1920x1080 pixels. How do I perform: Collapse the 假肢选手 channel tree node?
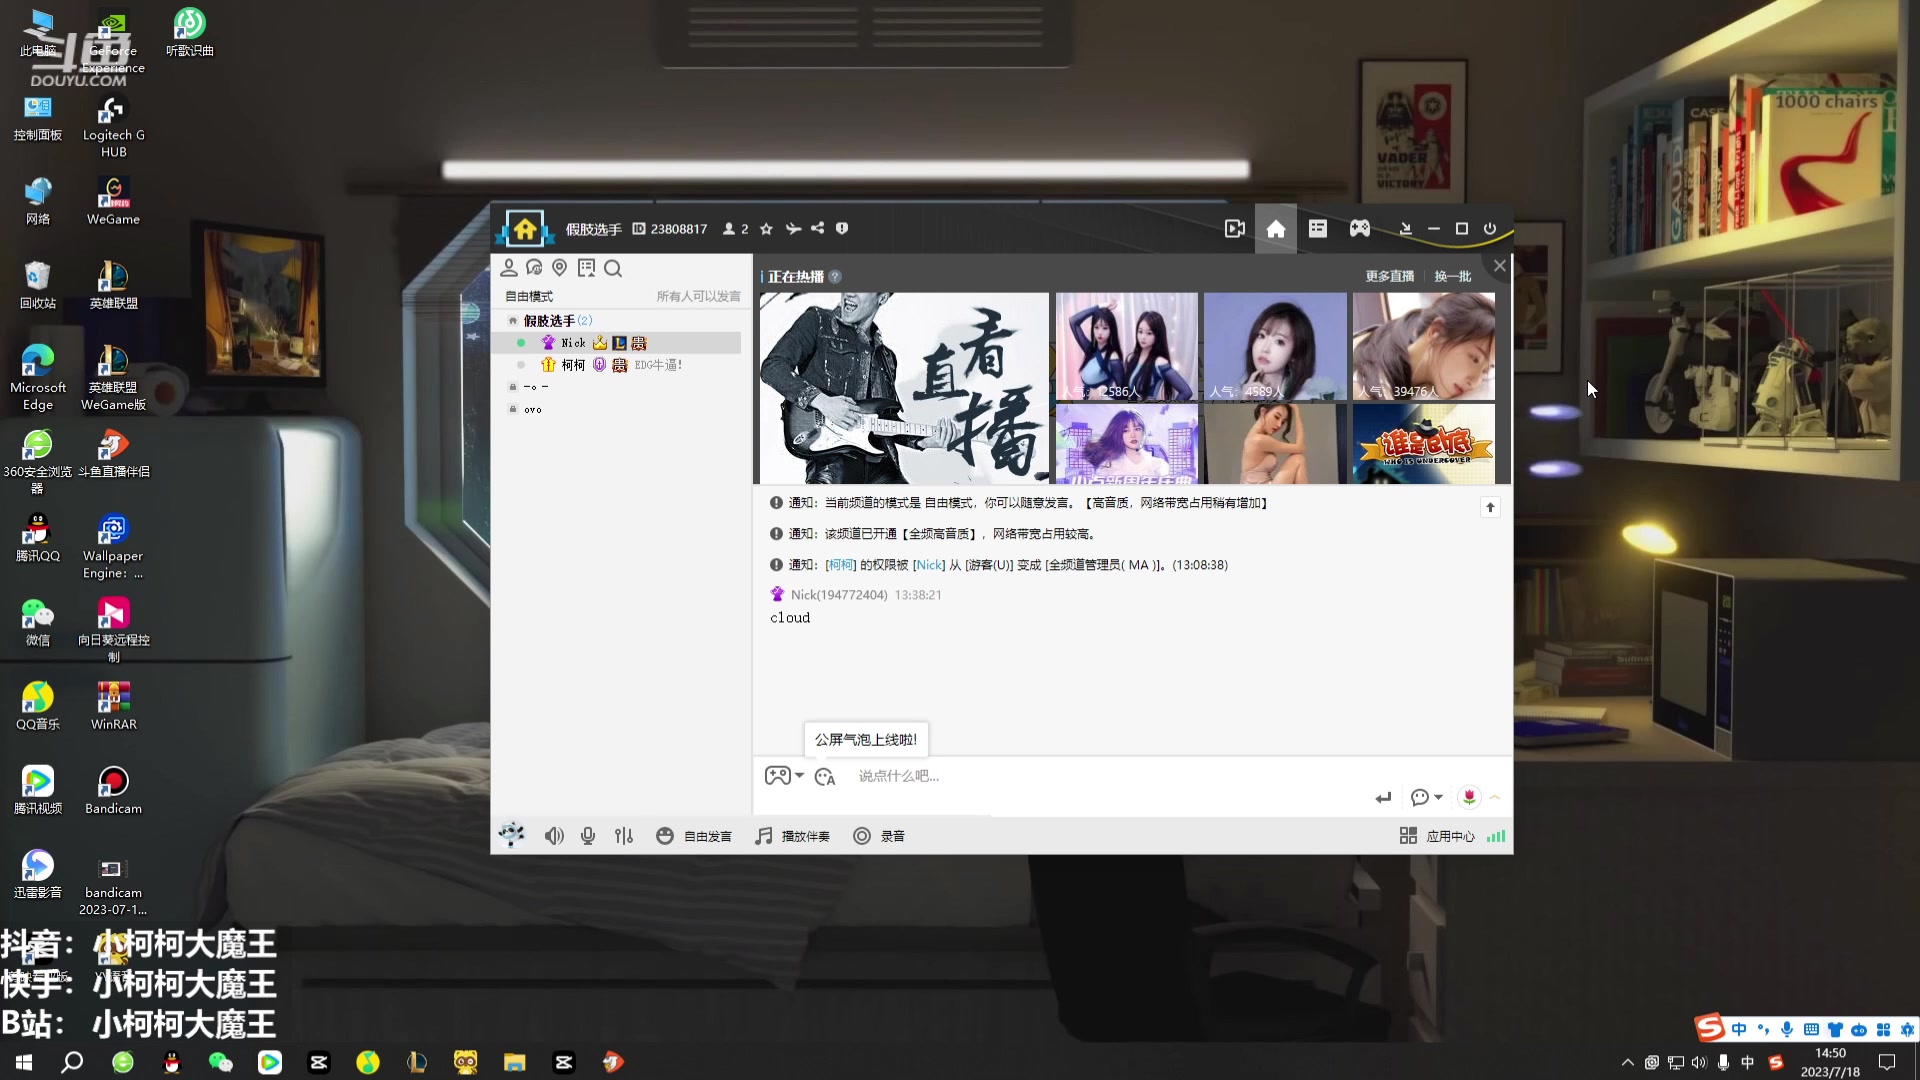pos(513,321)
